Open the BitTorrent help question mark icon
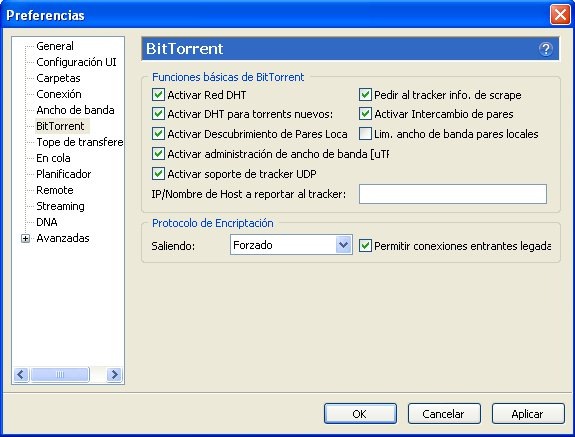This screenshot has height=437, width=575. (x=545, y=49)
